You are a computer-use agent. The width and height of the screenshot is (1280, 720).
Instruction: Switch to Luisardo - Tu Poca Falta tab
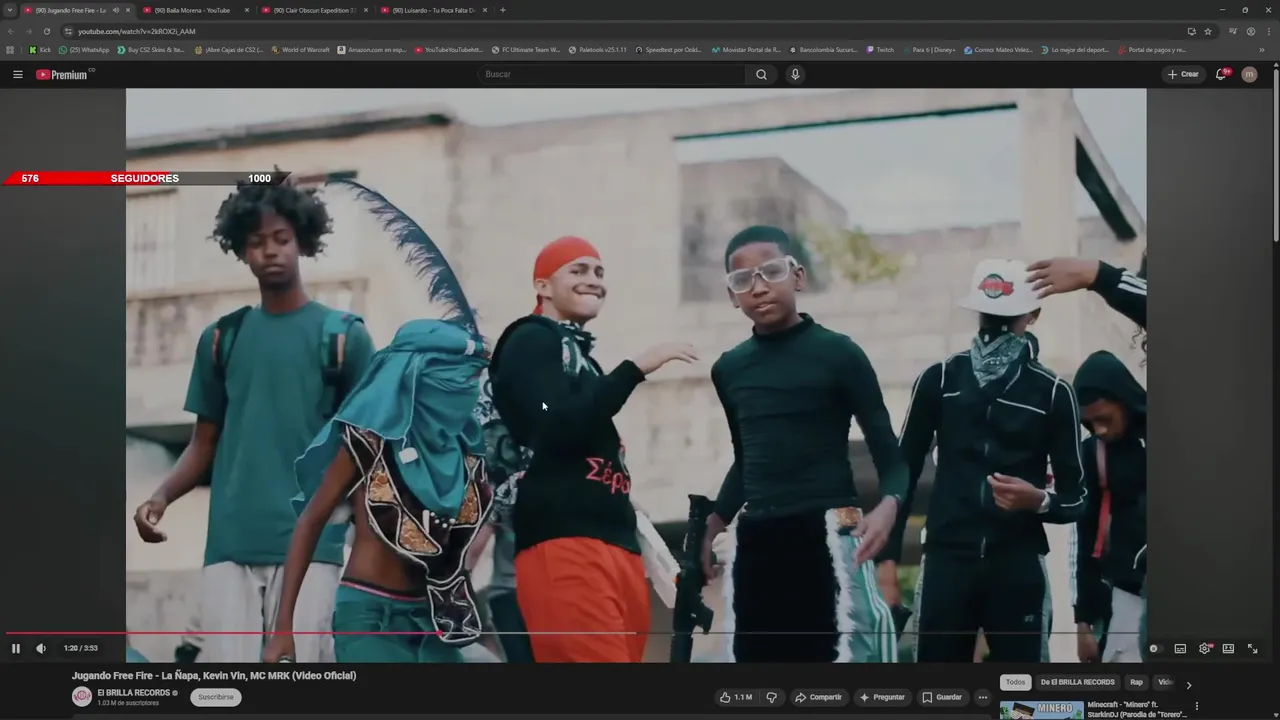434,10
